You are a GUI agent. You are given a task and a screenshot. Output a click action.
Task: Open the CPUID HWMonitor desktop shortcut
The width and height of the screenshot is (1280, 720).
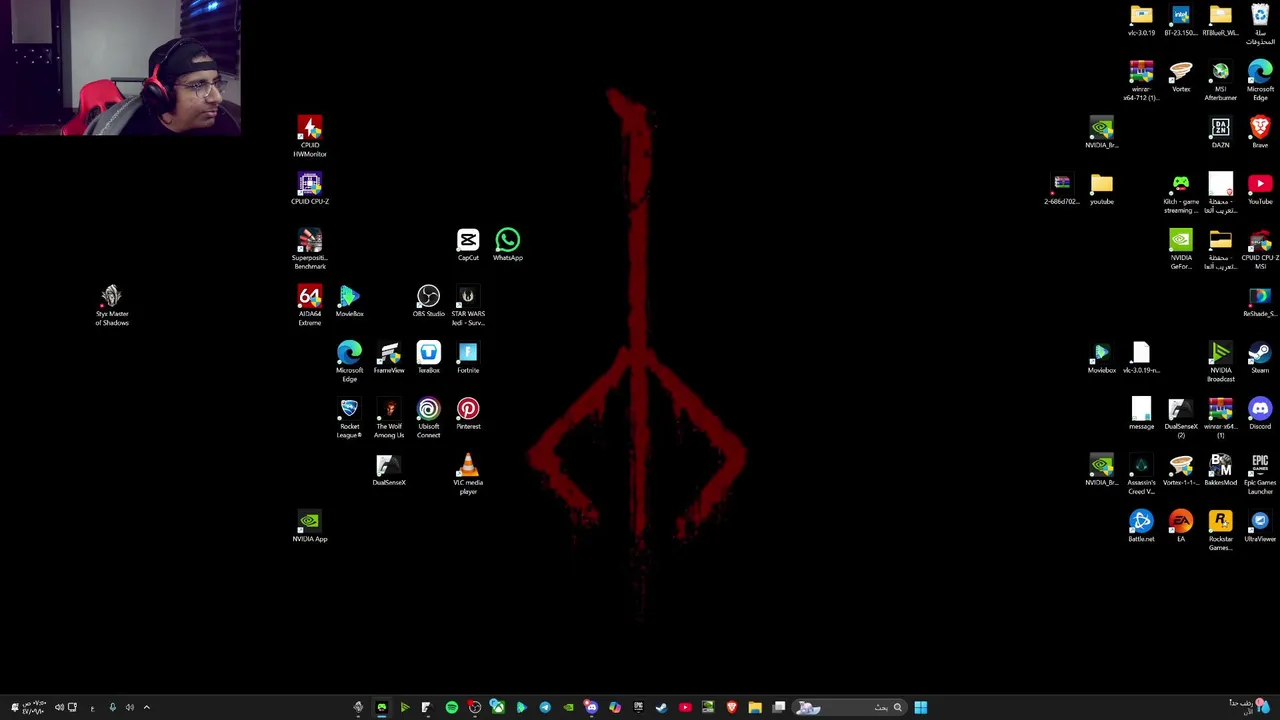[310, 137]
